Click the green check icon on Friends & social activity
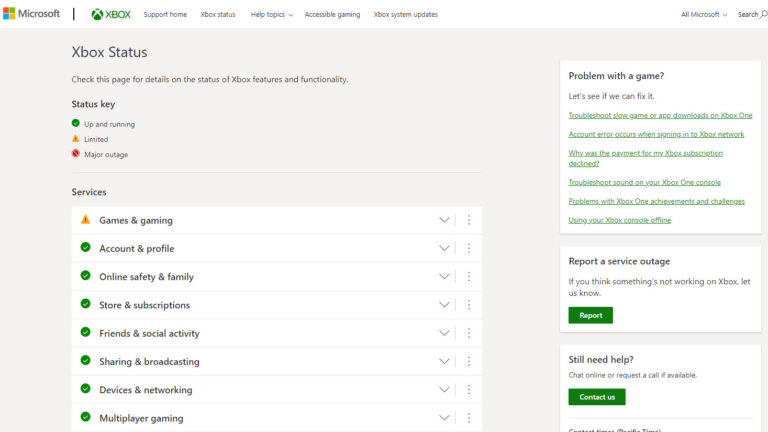768x432 pixels. click(x=85, y=332)
